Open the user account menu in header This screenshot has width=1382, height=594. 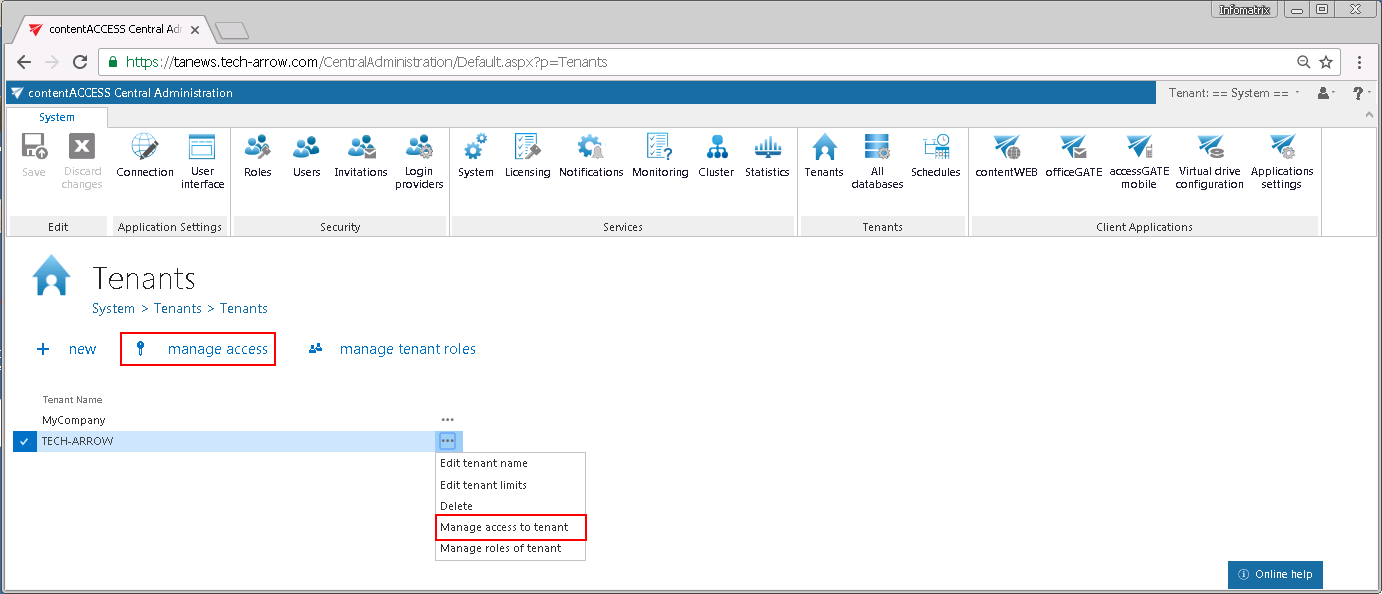click(1327, 93)
